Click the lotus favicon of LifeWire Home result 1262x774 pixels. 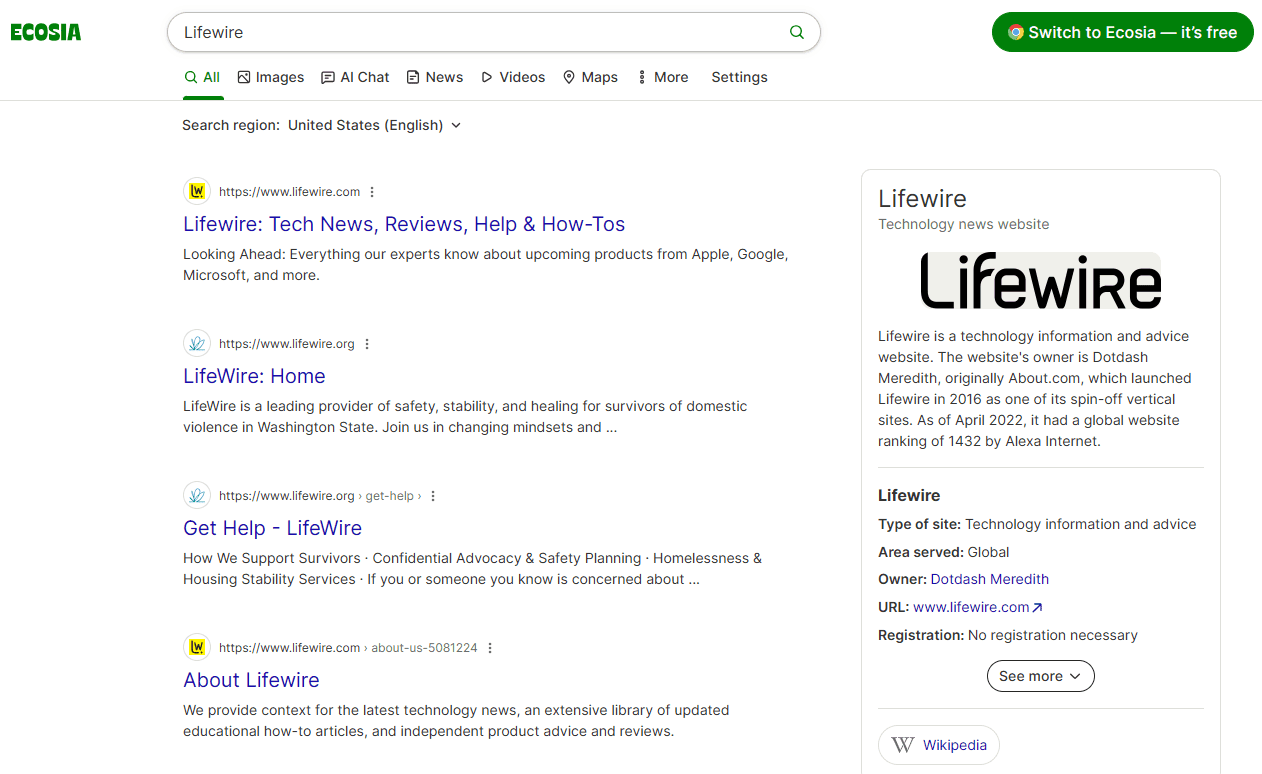pos(198,344)
